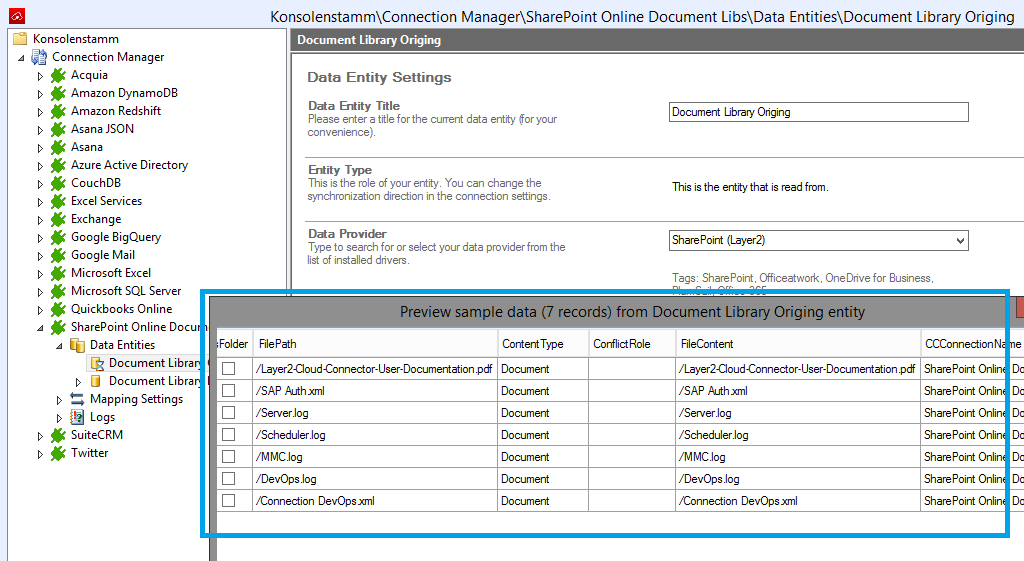Open the Data Provider dropdown

point(960,240)
